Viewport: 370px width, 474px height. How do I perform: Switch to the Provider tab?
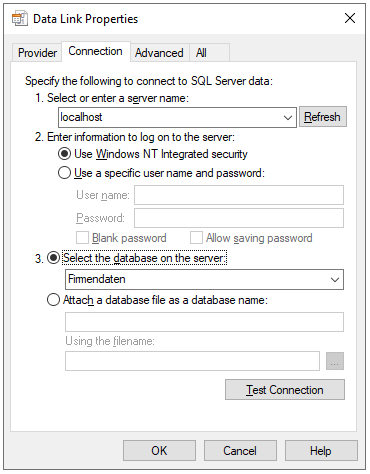click(37, 53)
